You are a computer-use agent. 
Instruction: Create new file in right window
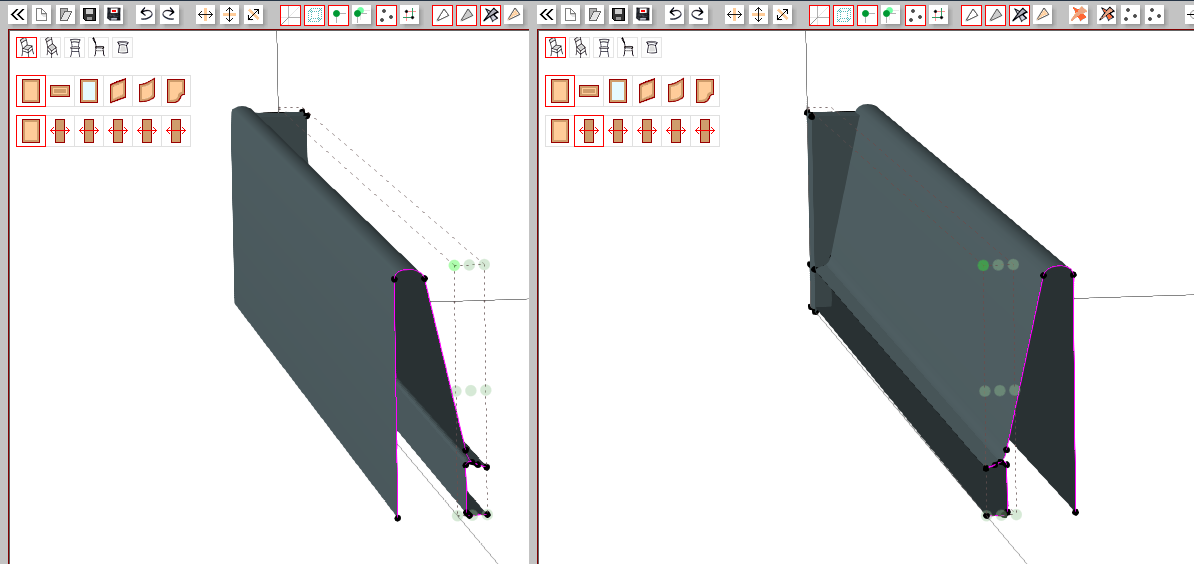click(571, 14)
